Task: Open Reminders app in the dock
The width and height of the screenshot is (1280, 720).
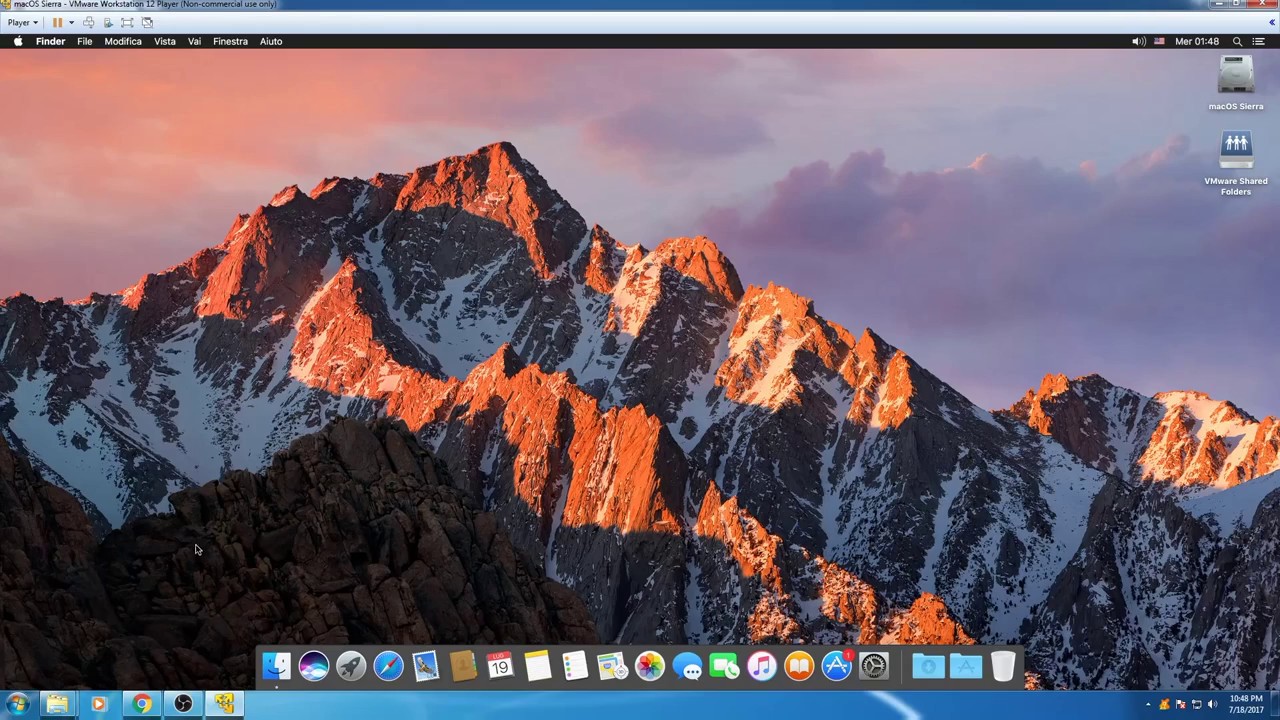Action: click(x=575, y=666)
